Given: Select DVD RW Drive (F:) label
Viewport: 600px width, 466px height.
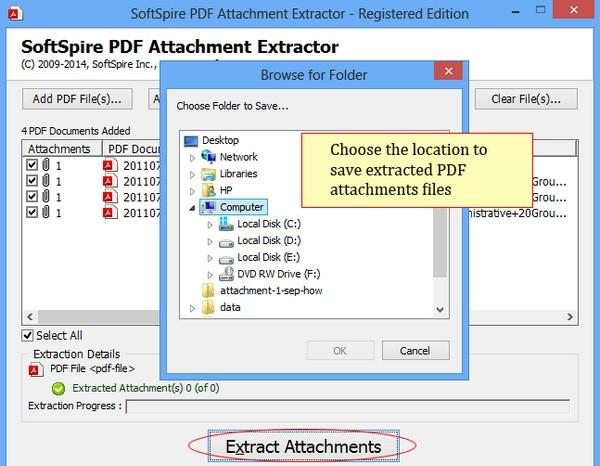Looking at the screenshot, I should 279,274.
